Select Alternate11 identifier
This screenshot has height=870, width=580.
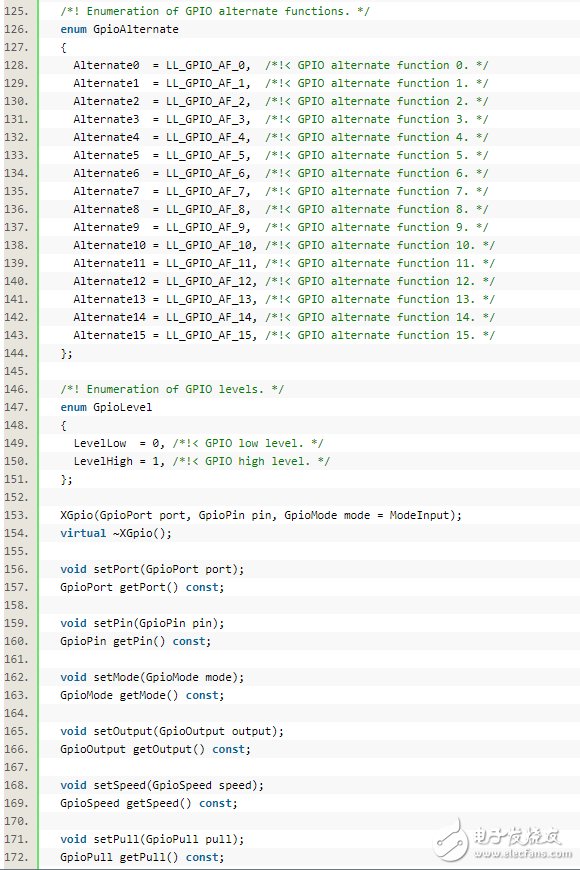point(109,263)
